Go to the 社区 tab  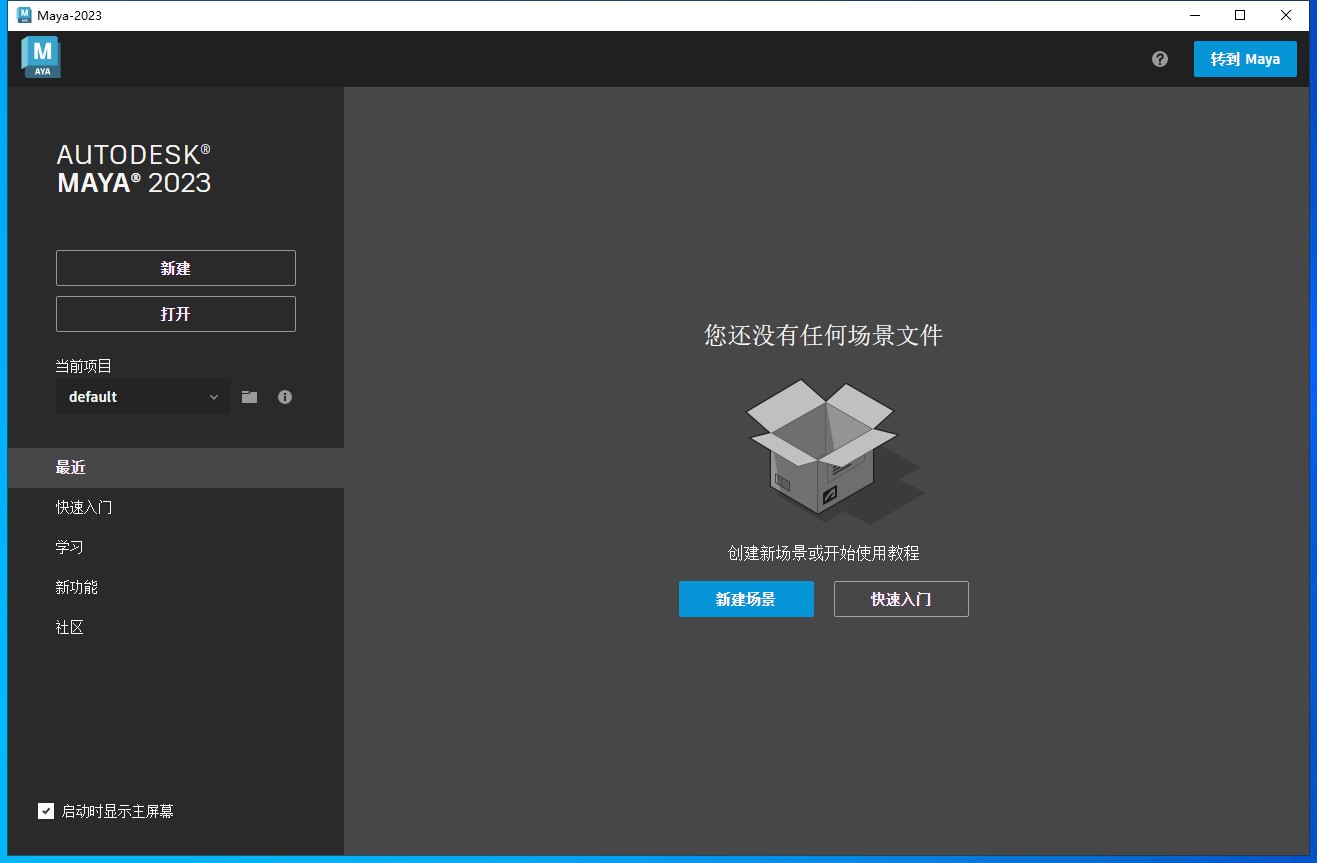tap(176, 628)
